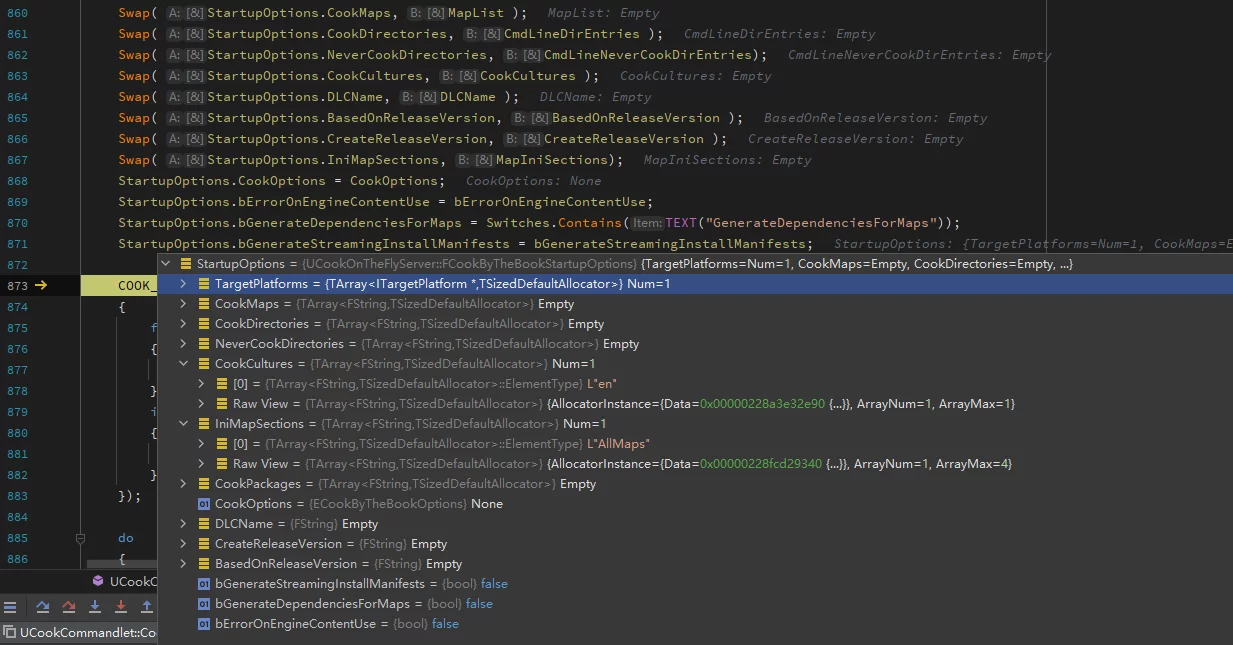This screenshot has height=645, width=1233.
Task: Expand the CookPackages array
Action: point(184,484)
